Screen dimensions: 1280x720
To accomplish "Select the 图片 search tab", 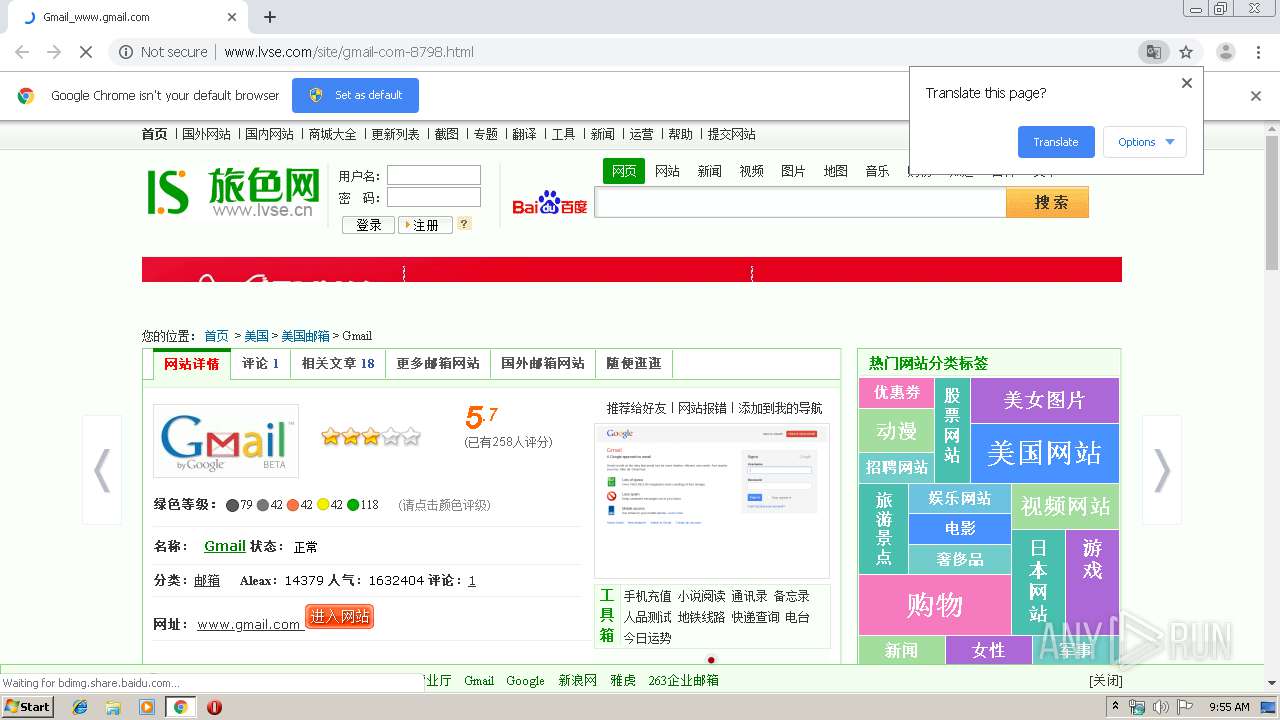I will click(793, 171).
